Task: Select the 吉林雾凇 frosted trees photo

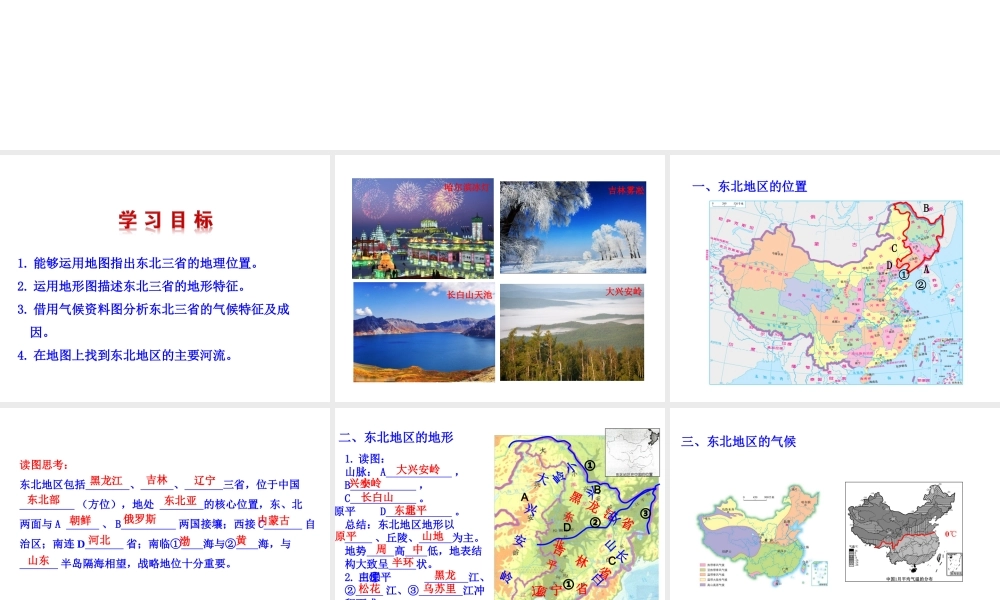Action: pyautogui.click(x=573, y=227)
